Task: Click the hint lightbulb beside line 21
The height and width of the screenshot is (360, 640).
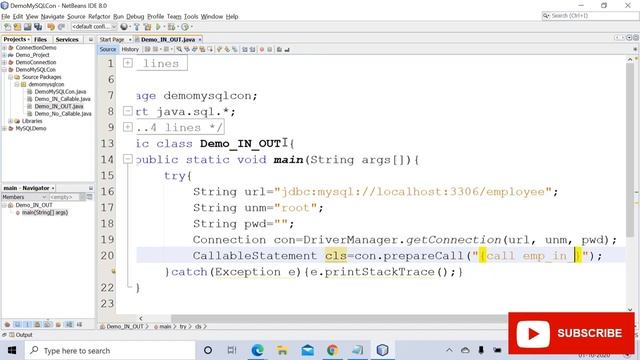Action: (113, 271)
